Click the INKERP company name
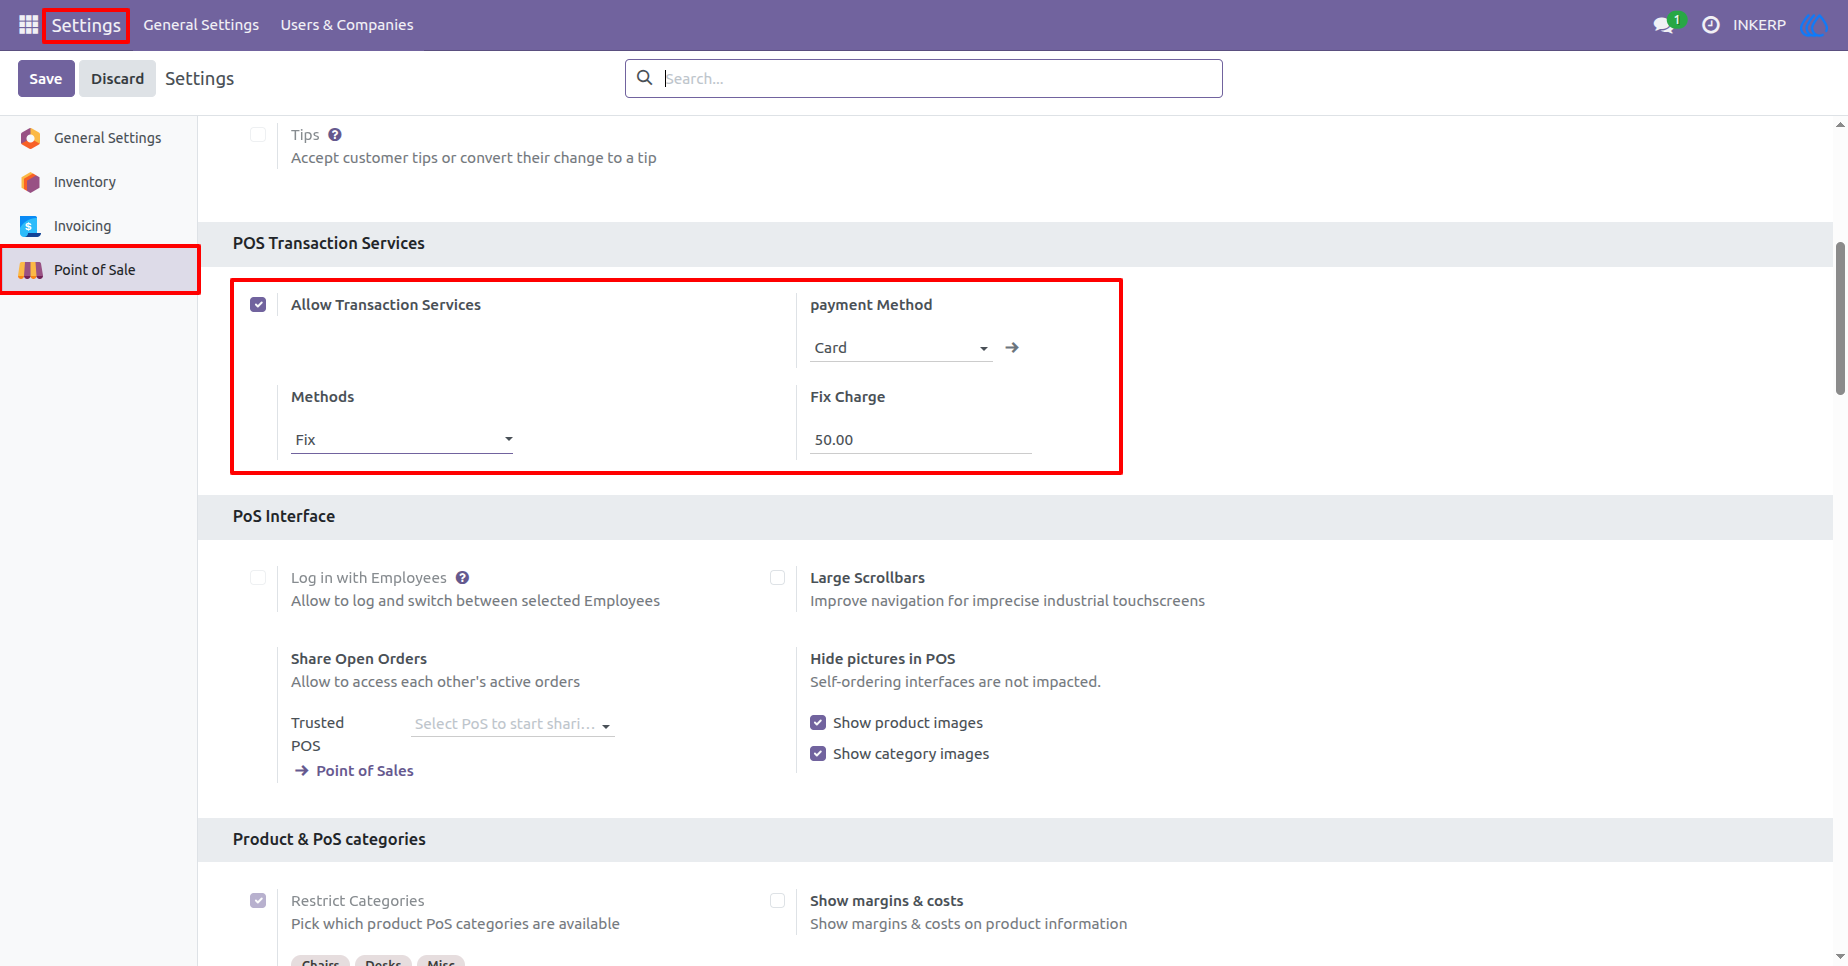Screen dimensions: 1848x966 tap(1759, 25)
